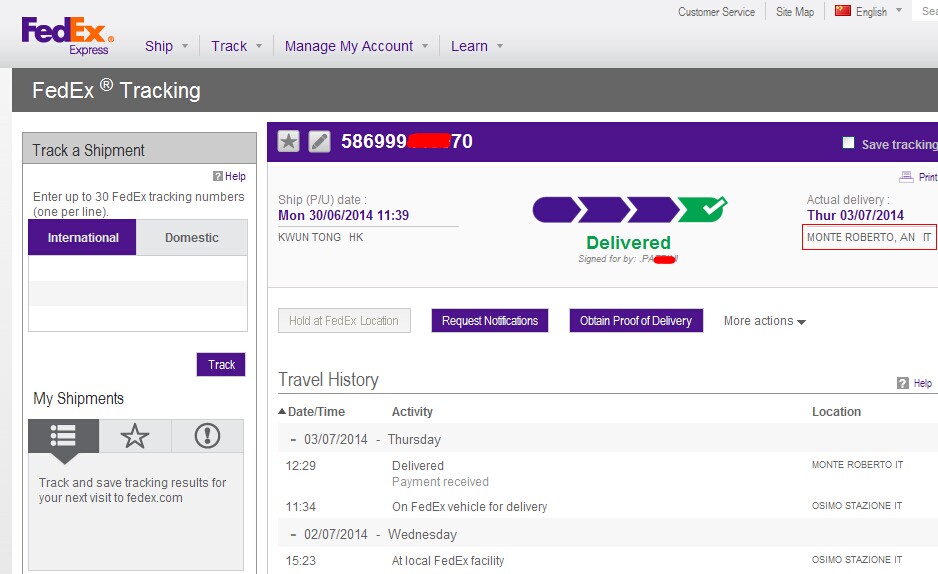Click the Help question mark icon in Track a Shipment
Viewport: 938px width, 574px height.
(218, 176)
